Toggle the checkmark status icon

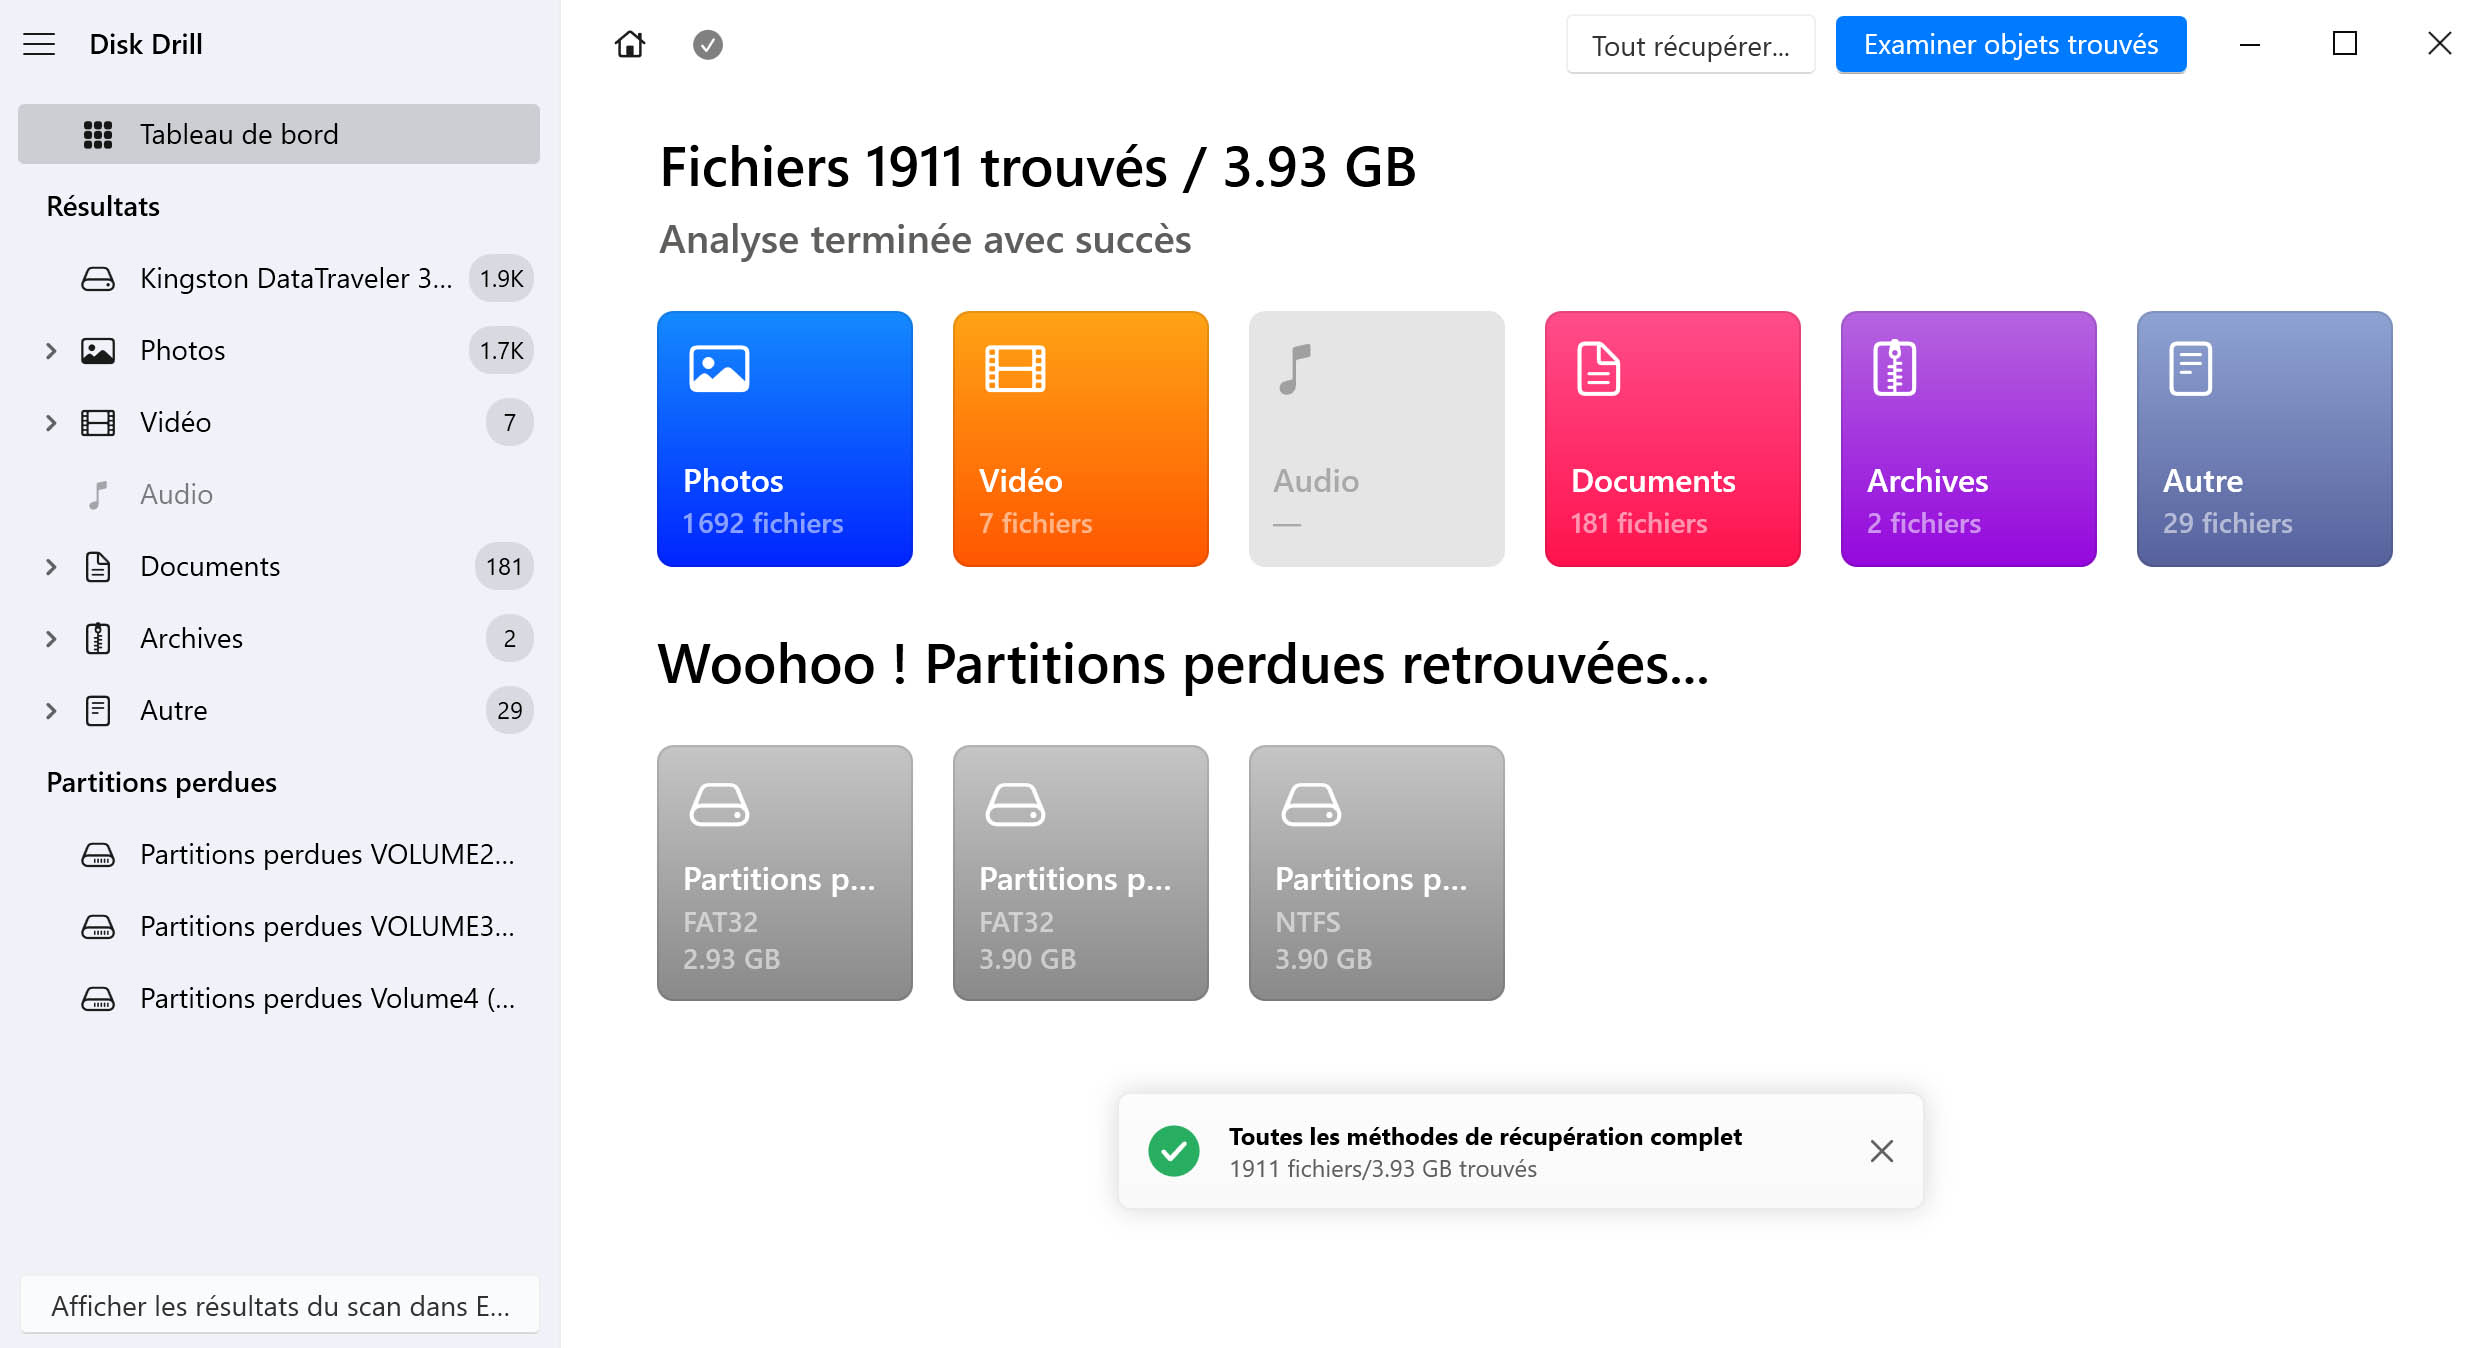click(709, 45)
